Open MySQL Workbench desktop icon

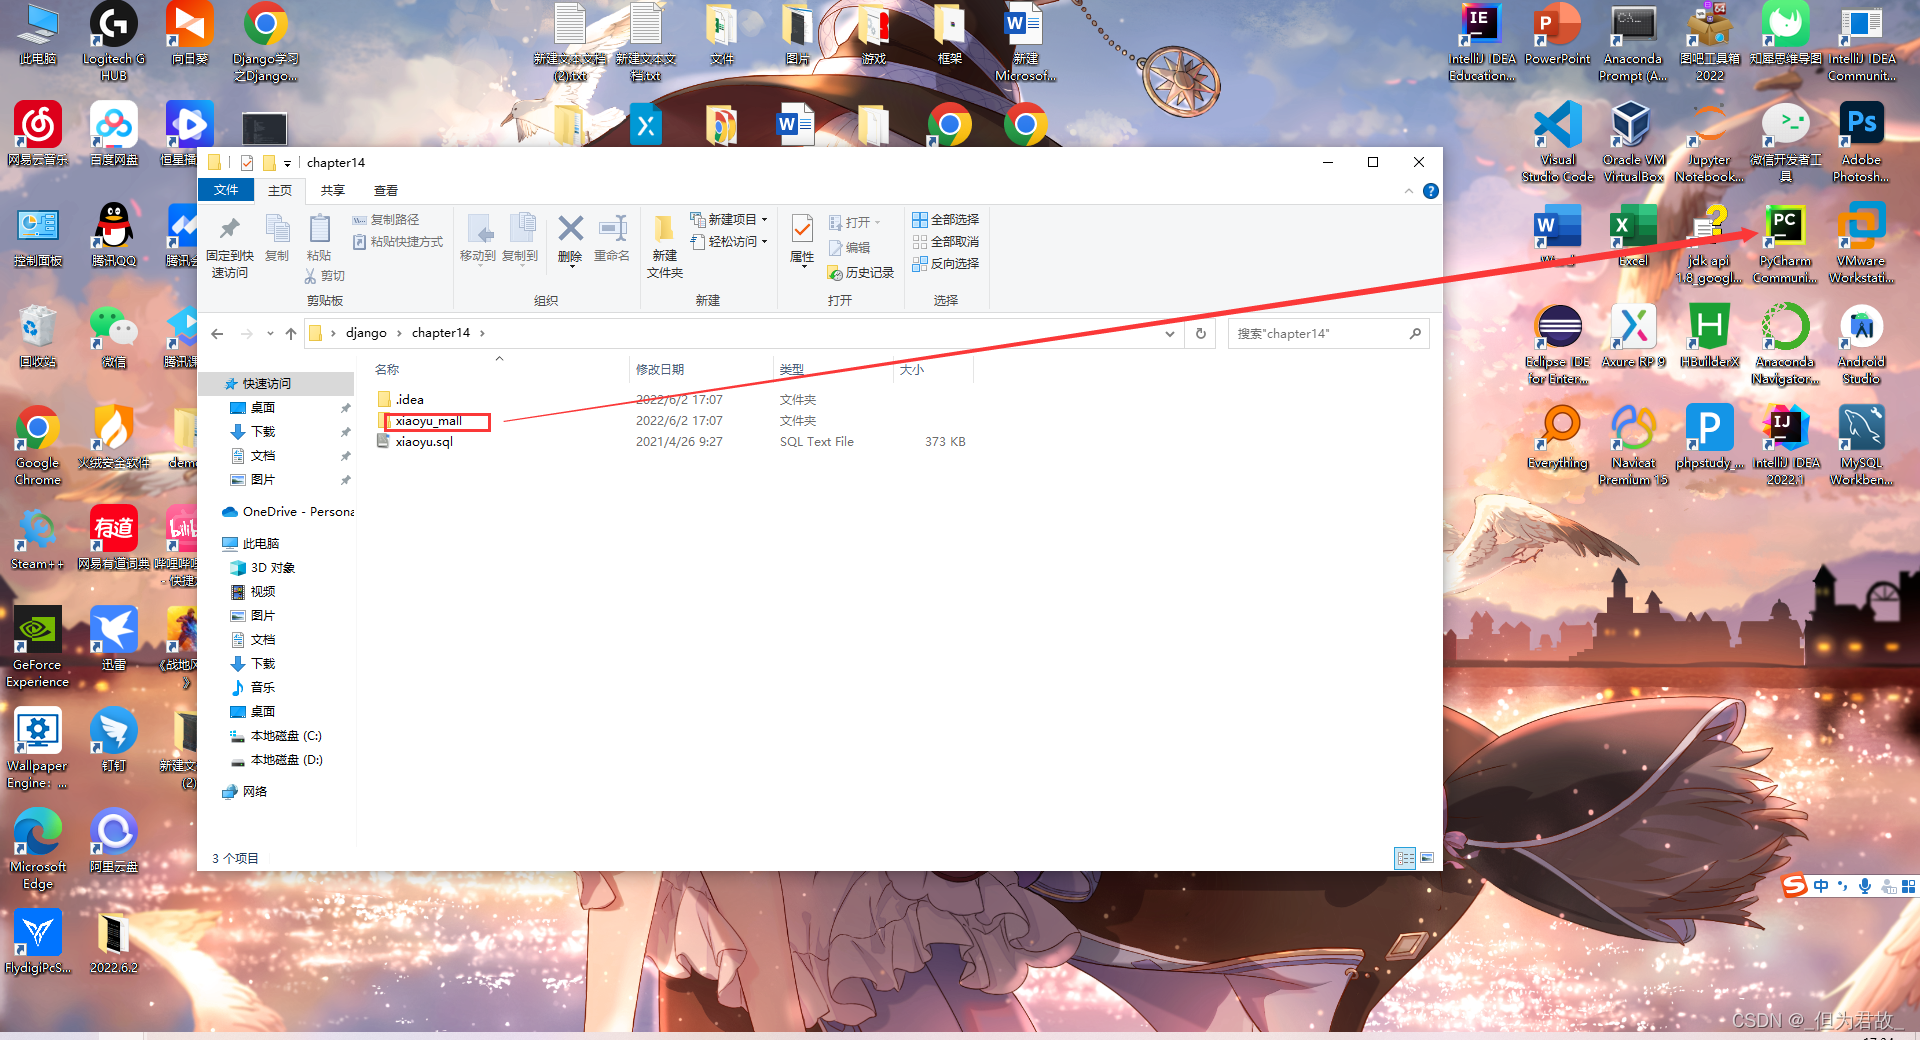coord(1861,446)
